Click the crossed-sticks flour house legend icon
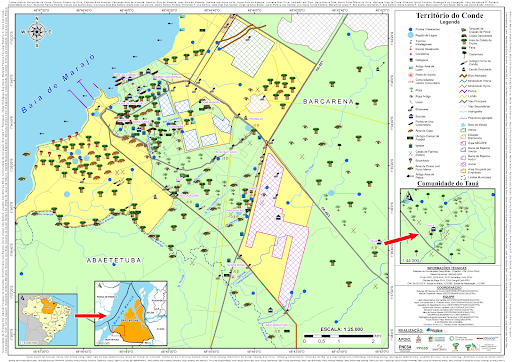512x362 pixels. pyautogui.click(x=410, y=153)
